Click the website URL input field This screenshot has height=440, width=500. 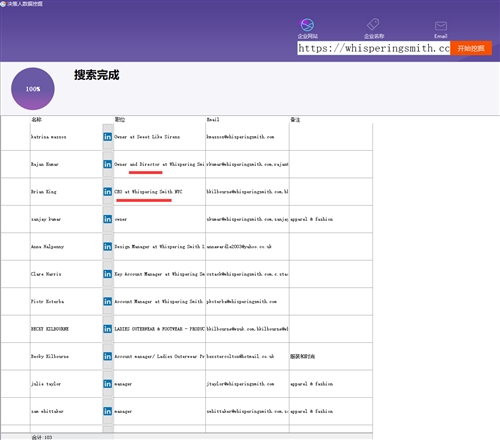374,48
